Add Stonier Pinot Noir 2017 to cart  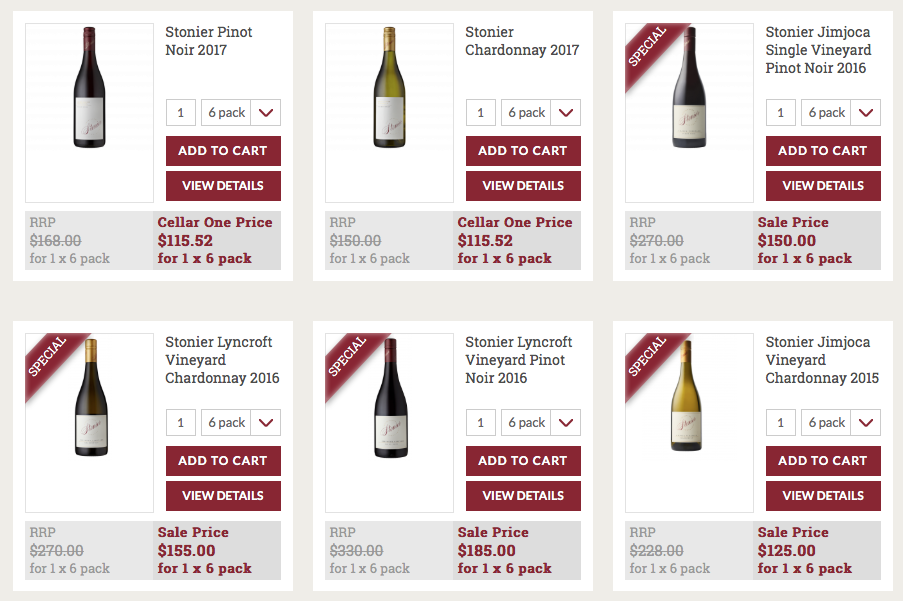[x=223, y=151]
